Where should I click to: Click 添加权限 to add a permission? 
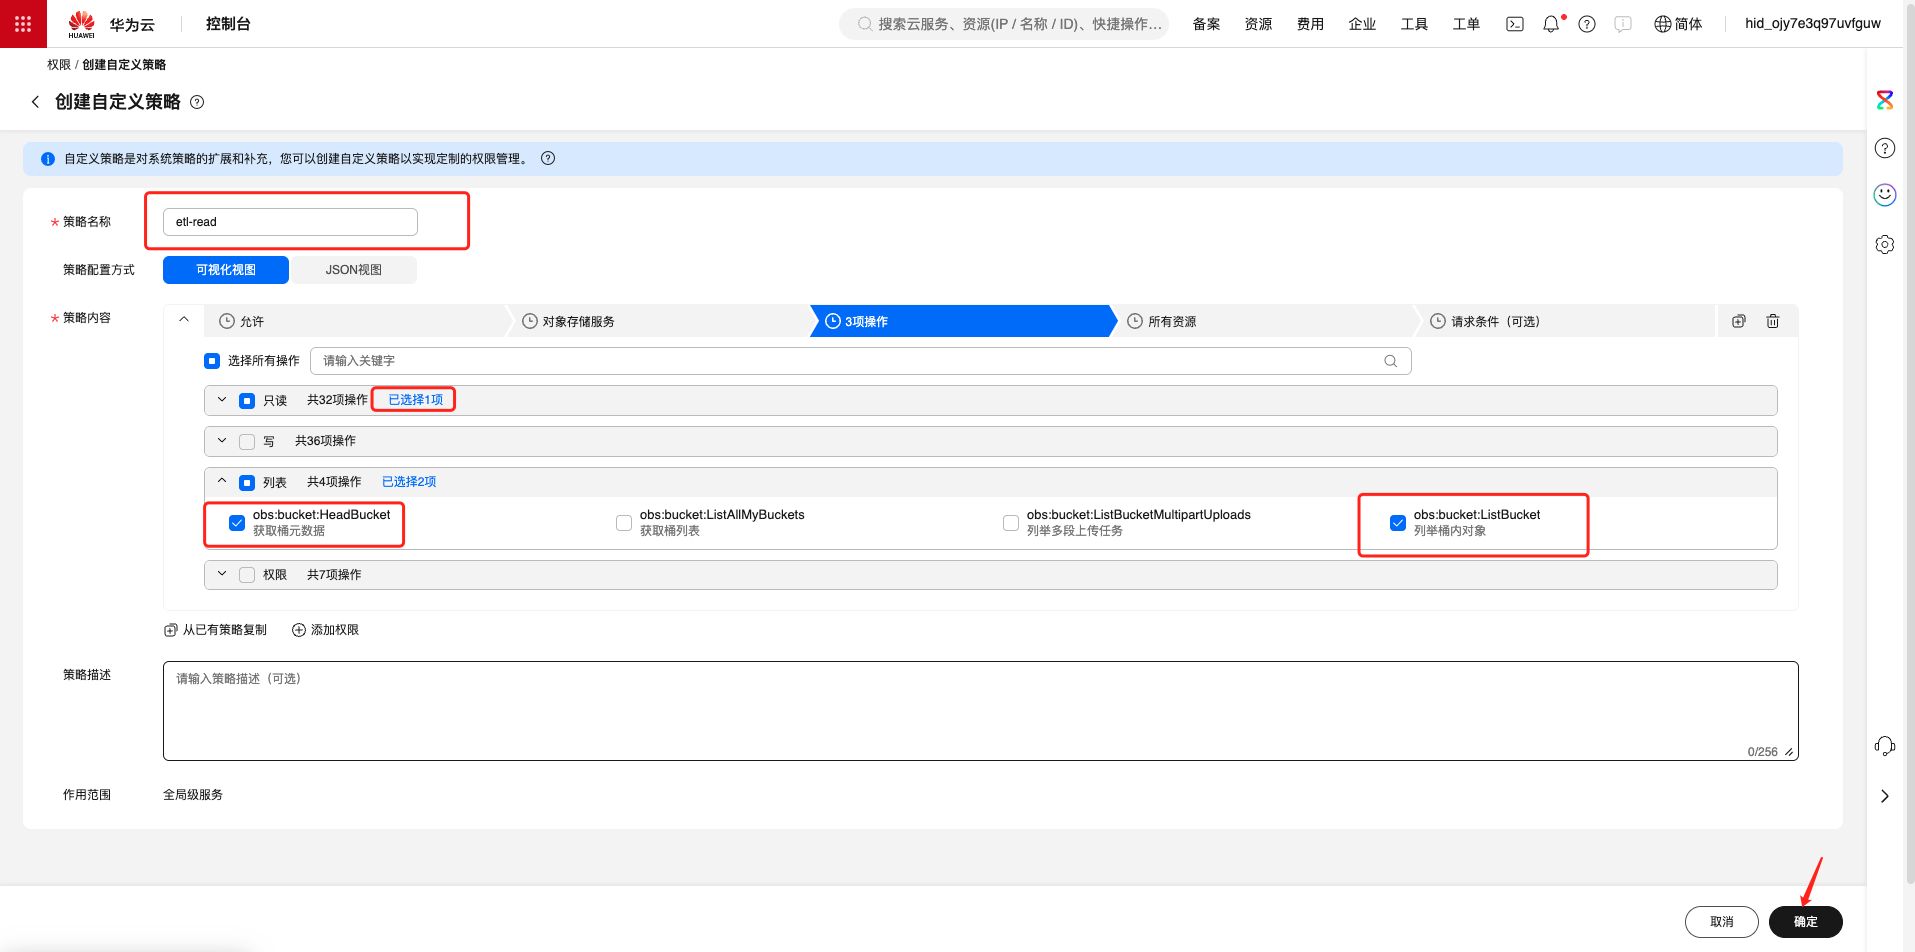pyautogui.click(x=326, y=630)
